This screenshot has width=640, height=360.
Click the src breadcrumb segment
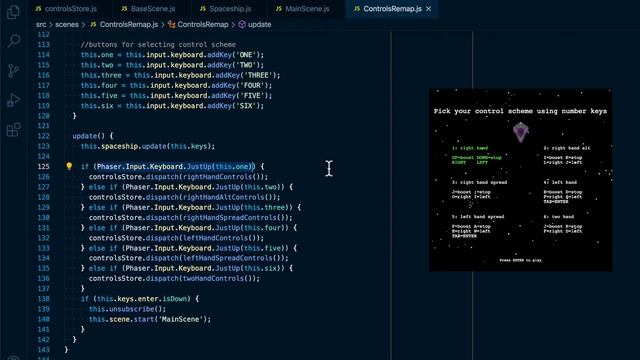click(x=41, y=24)
